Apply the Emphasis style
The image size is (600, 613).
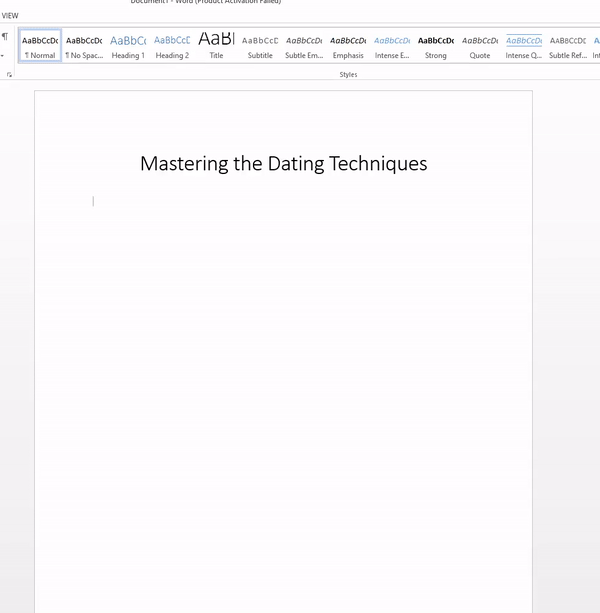point(348,46)
